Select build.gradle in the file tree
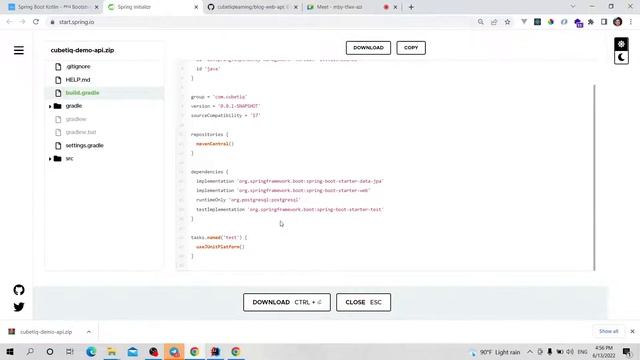Screen dimensions: 640x360 [82, 93]
